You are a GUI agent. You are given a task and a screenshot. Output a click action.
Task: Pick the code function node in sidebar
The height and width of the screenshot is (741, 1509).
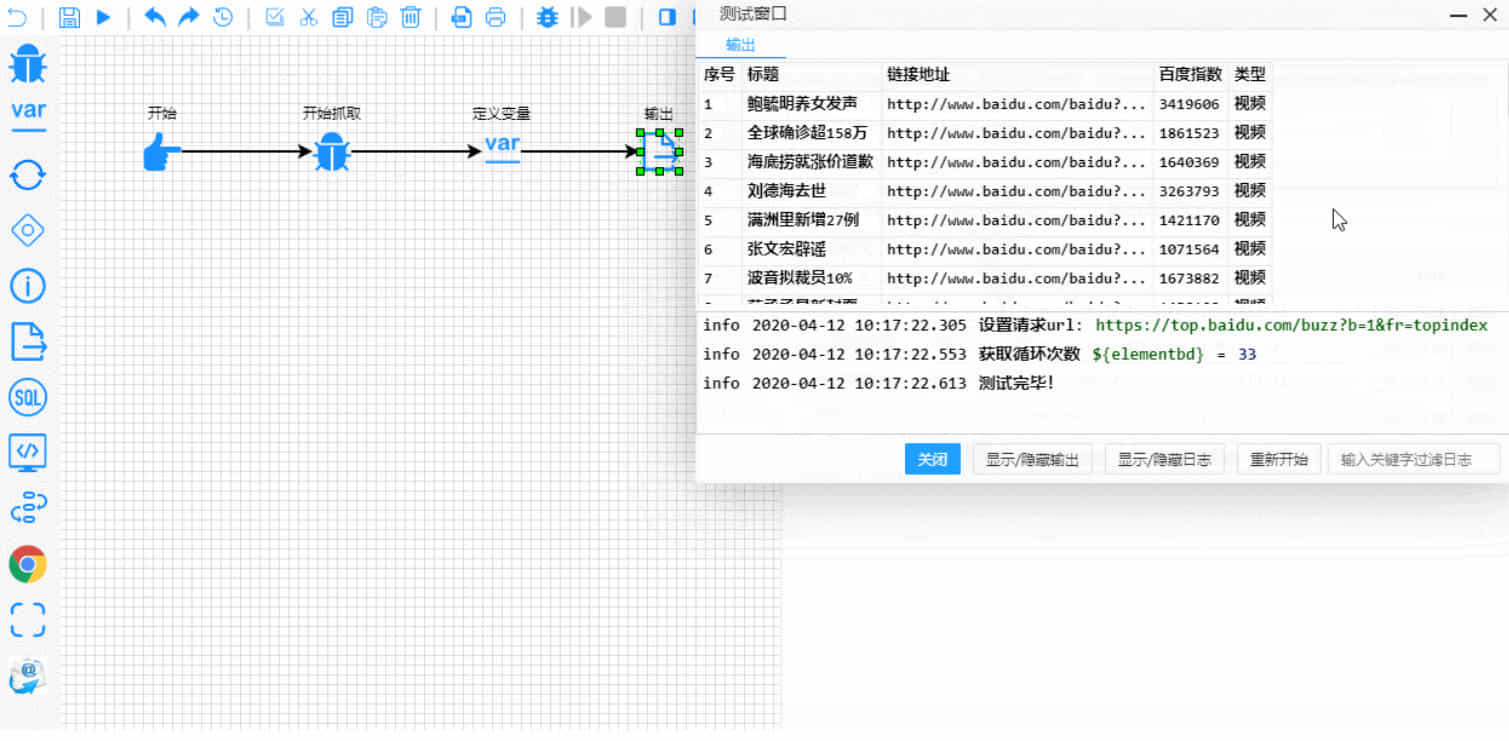[x=28, y=453]
